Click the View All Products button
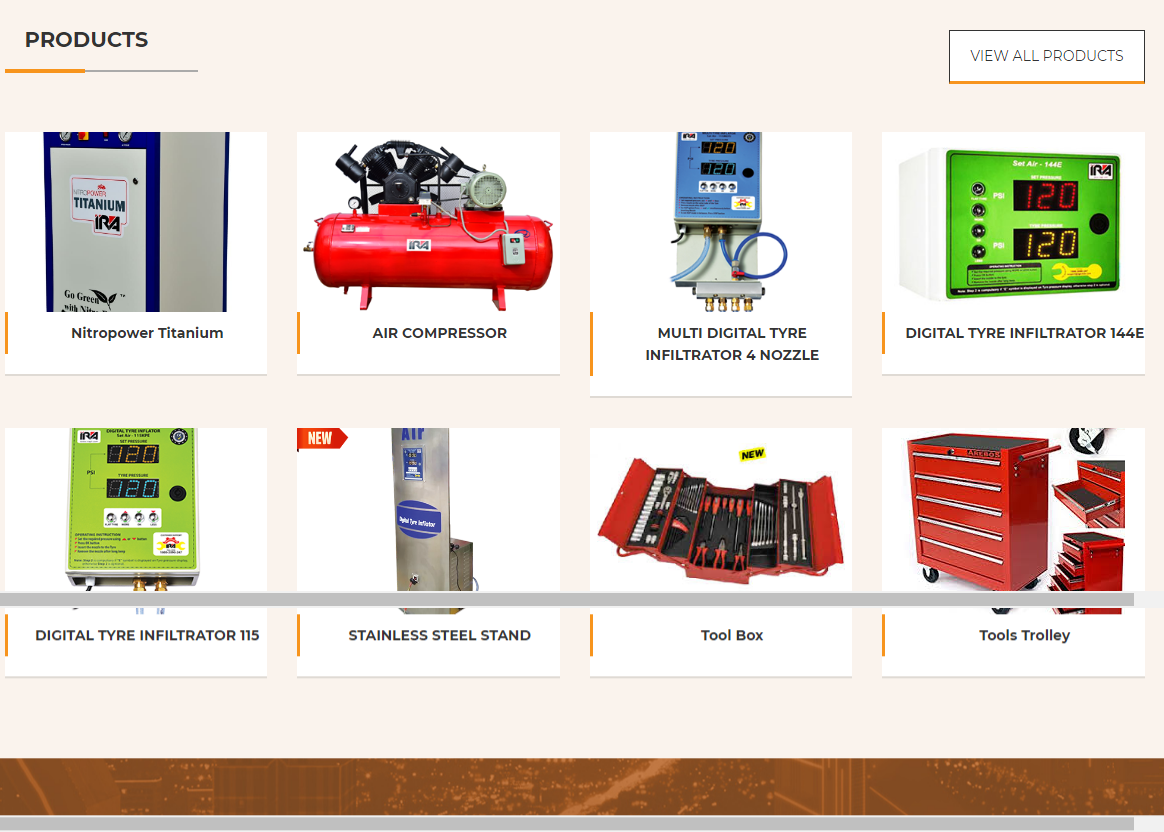Image resolution: width=1164 pixels, height=832 pixels. point(1046,56)
